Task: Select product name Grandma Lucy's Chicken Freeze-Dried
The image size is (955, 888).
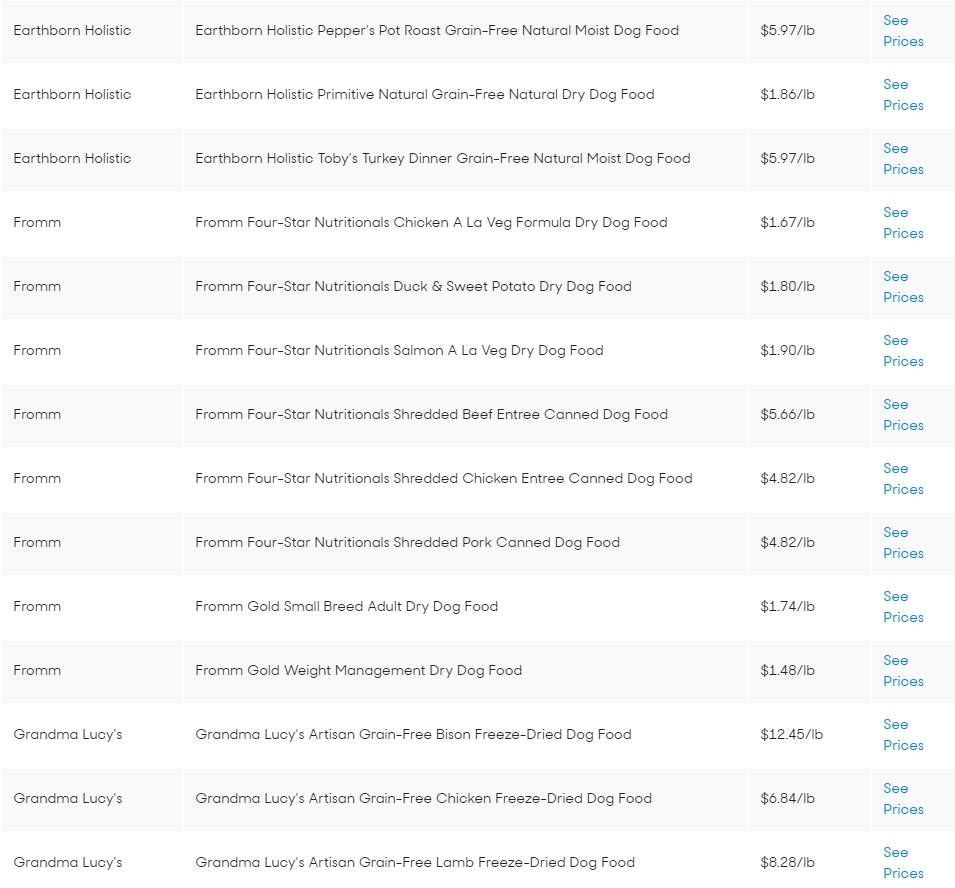Action: point(423,798)
